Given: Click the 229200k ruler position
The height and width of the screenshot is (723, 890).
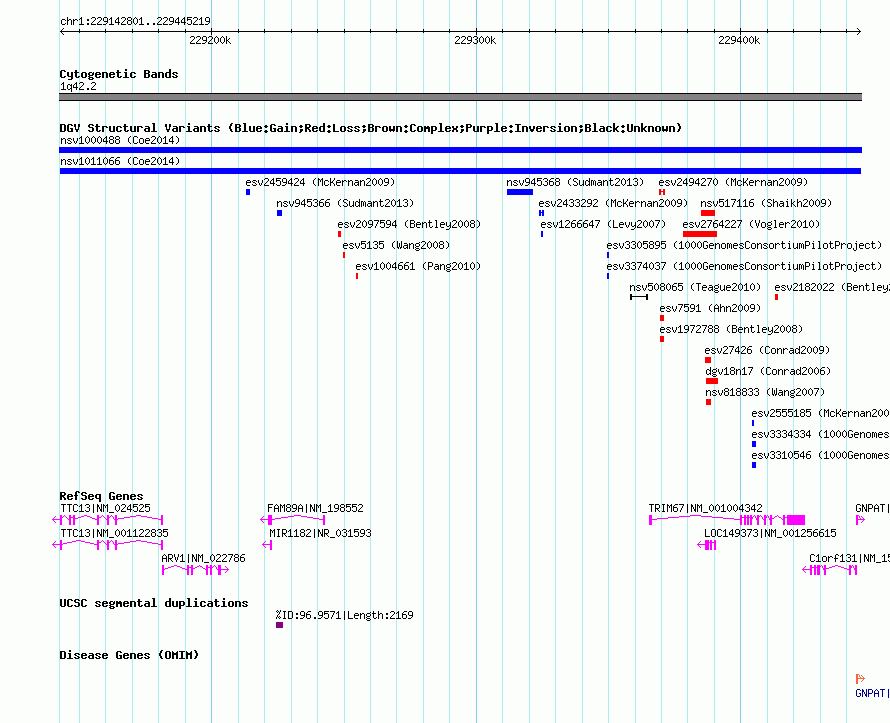Looking at the screenshot, I should tap(210, 40).
